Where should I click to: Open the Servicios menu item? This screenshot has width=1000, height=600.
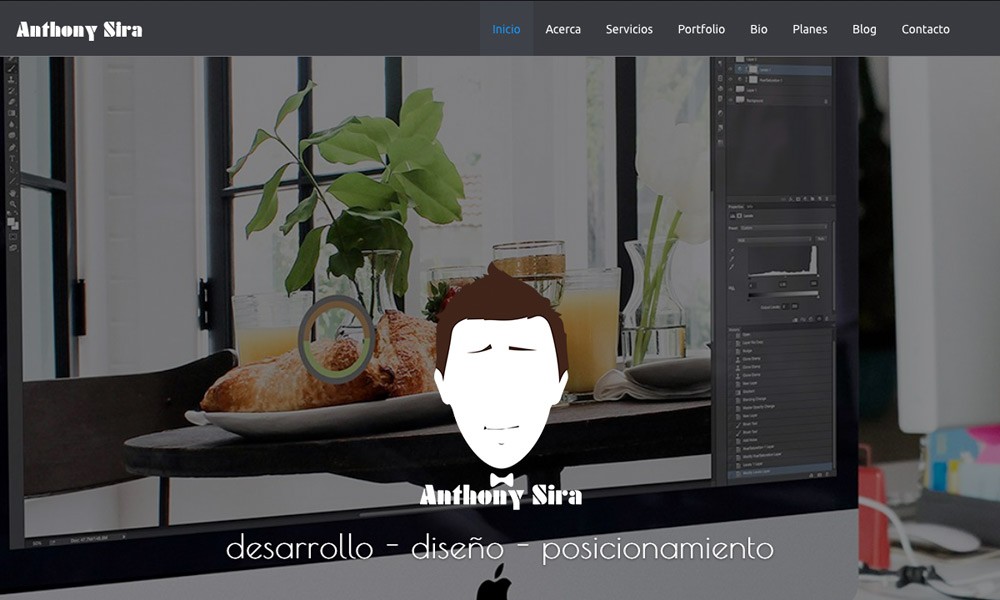tap(629, 29)
